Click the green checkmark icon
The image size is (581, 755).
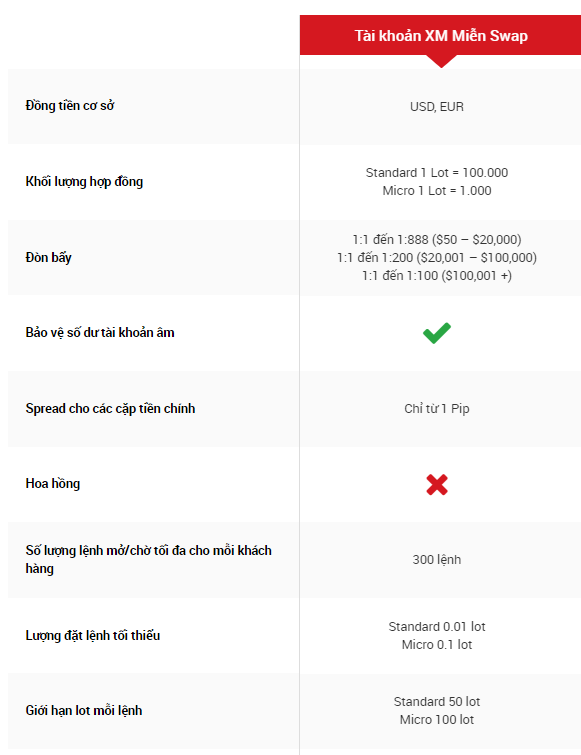(437, 333)
